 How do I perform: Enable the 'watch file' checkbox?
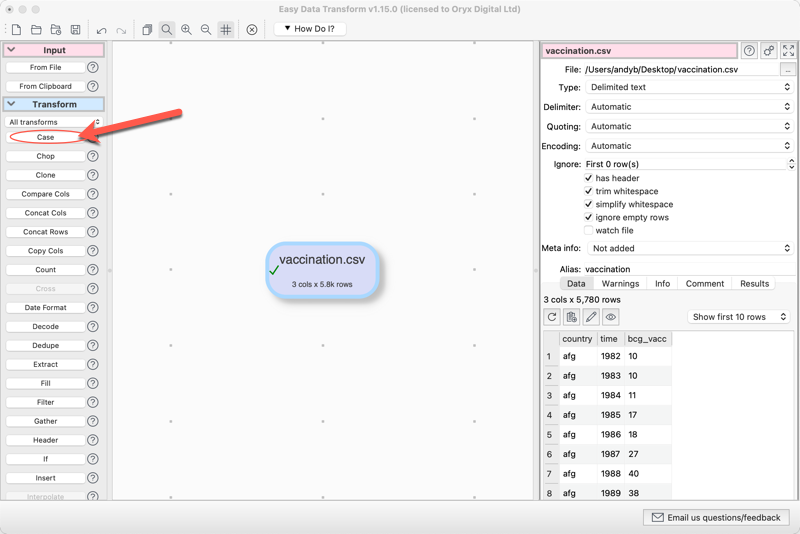coord(589,230)
